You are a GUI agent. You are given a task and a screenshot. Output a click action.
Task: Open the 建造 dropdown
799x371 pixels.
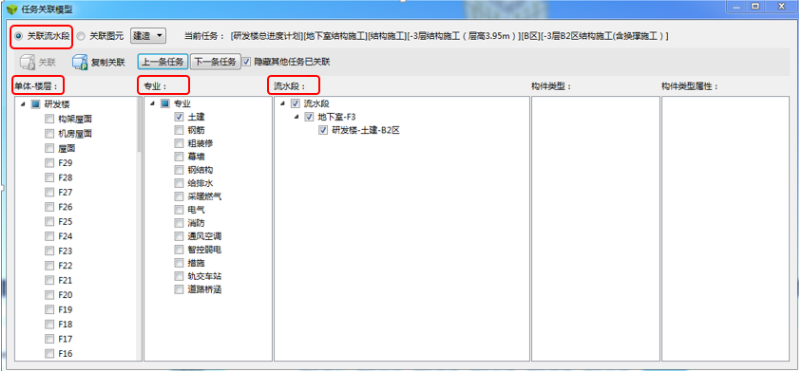(148, 36)
